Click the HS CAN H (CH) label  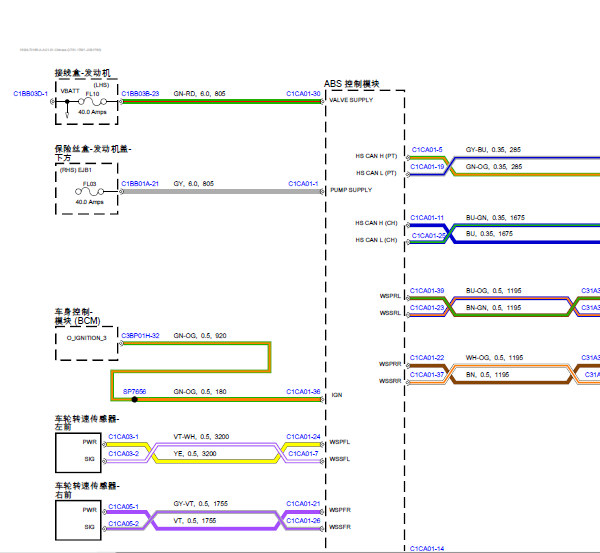point(376,223)
